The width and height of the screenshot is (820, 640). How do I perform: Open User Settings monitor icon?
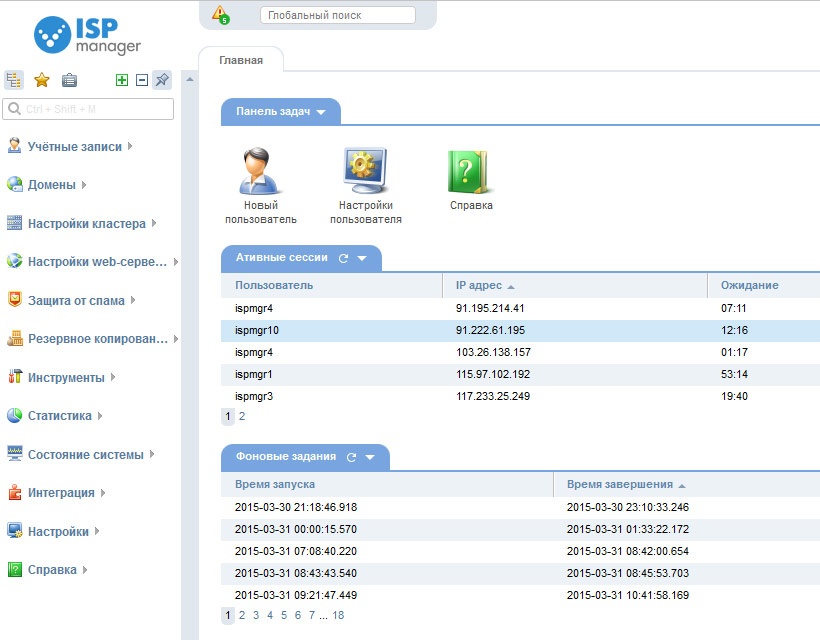pos(365,172)
